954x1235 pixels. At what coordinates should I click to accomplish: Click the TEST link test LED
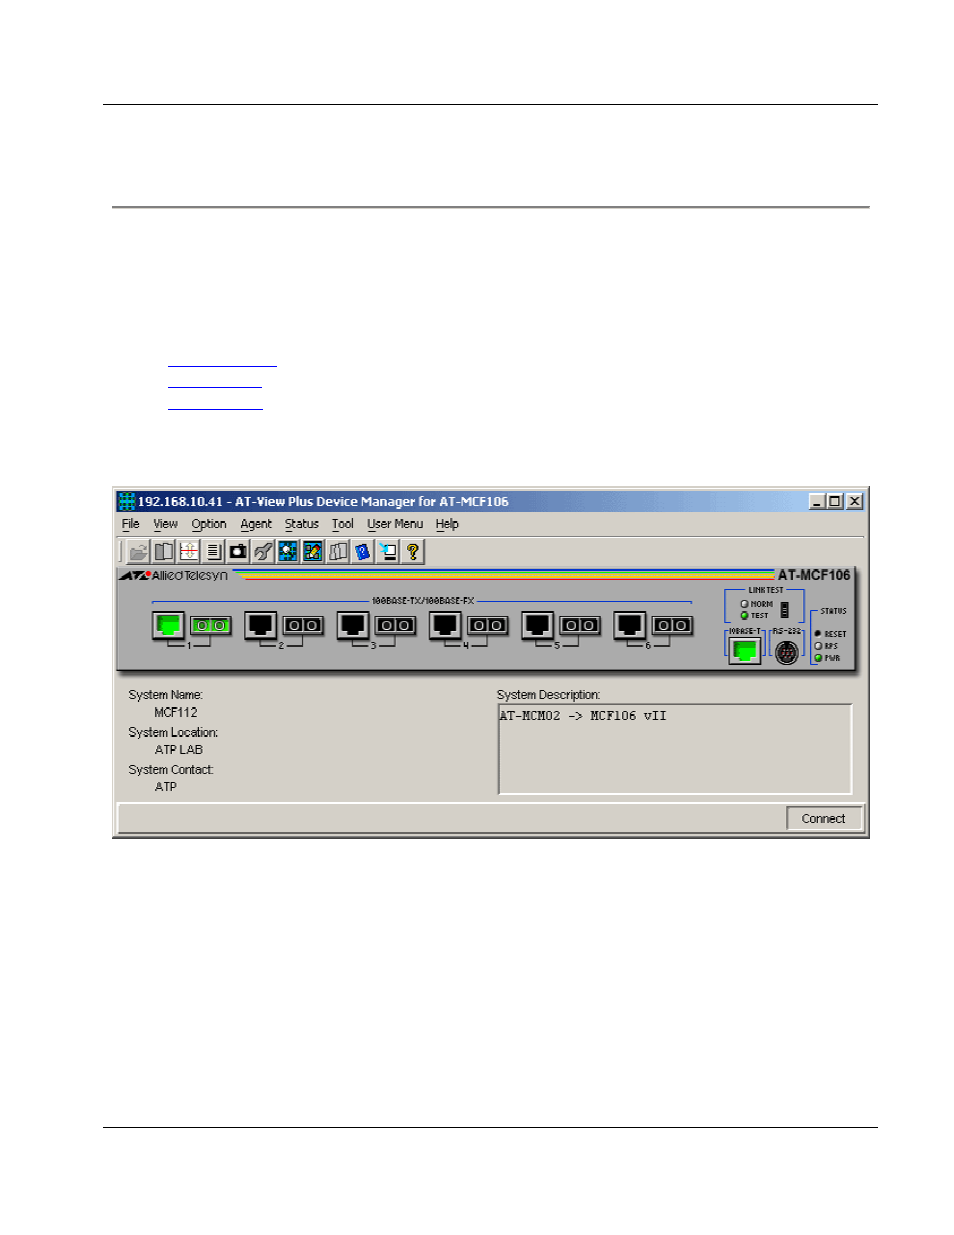tap(744, 616)
